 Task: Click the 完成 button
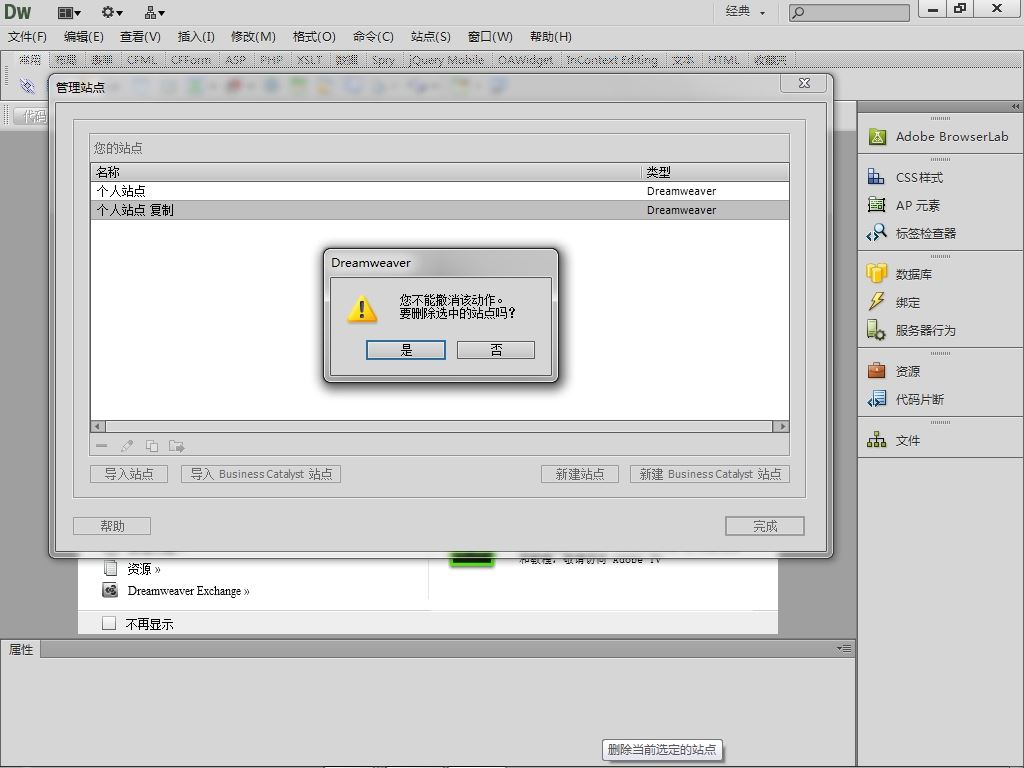click(765, 526)
